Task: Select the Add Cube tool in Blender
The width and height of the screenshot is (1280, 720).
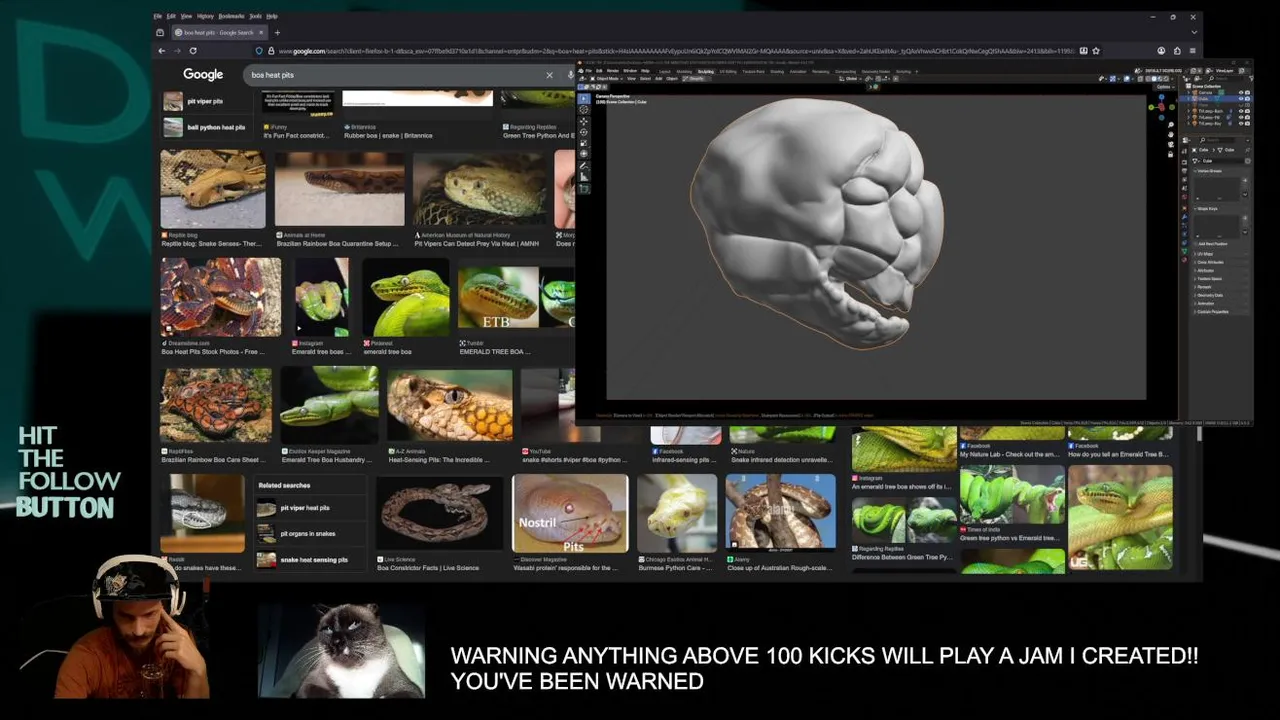Action: click(x=584, y=189)
